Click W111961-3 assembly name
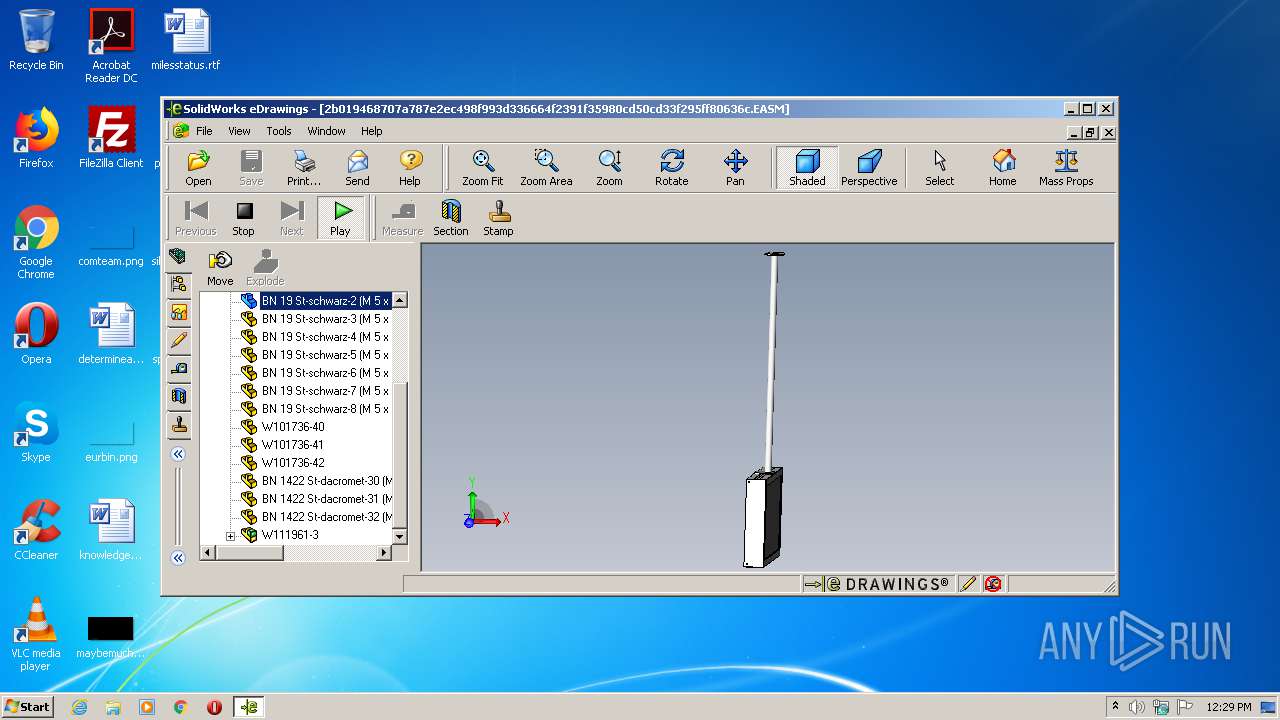This screenshot has width=1280, height=720. pyautogui.click(x=290, y=535)
